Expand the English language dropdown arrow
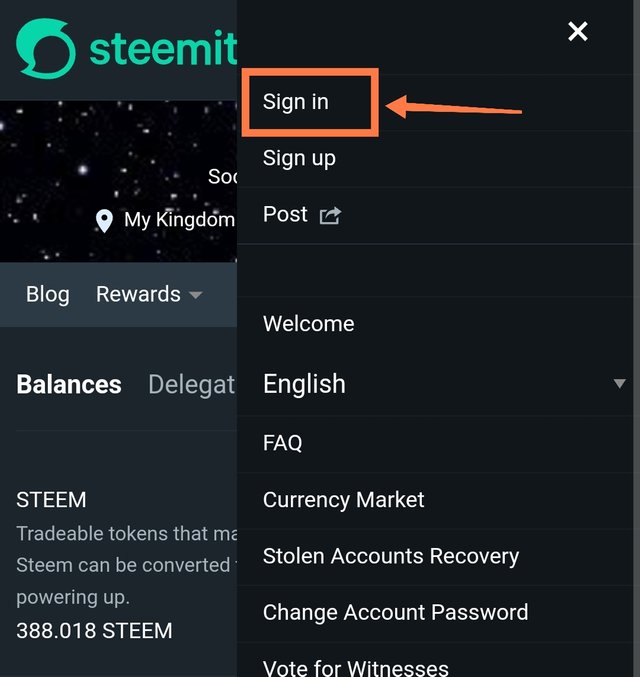Image resolution: width=640 pixels, height=677 pixels. pyautogui.click(x=620, y=383)
